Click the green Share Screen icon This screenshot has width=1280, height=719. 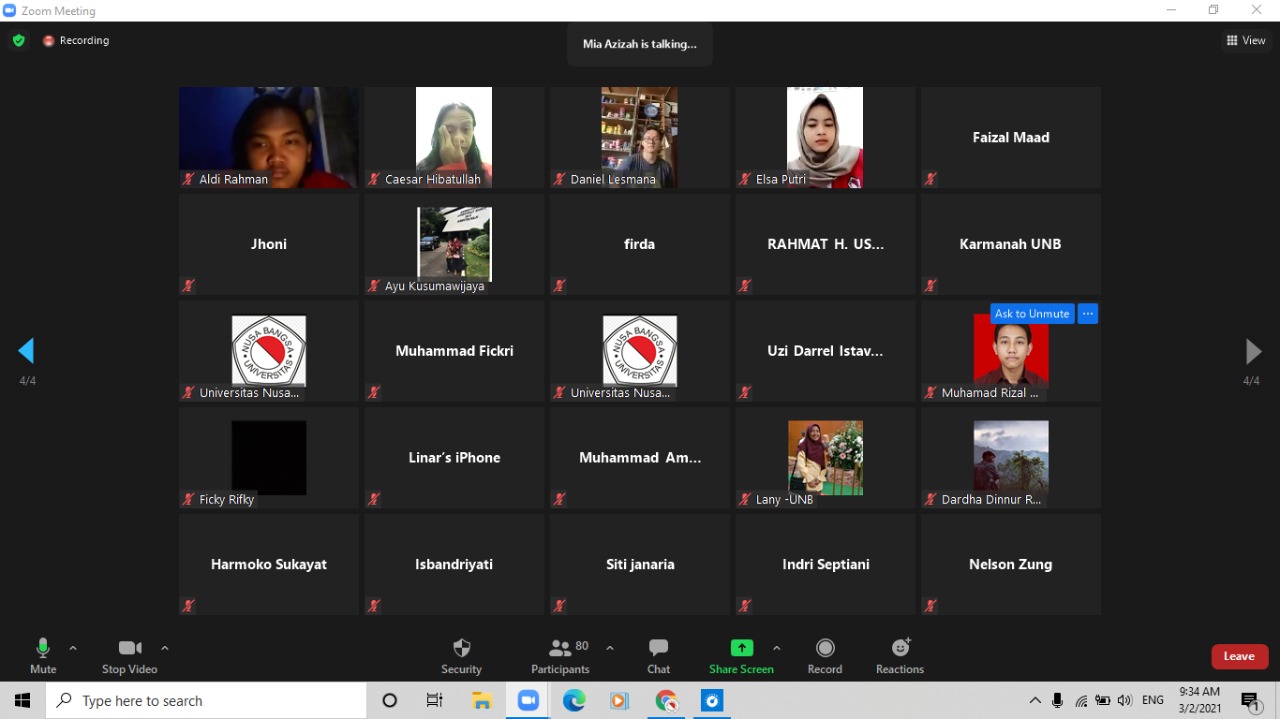tap(741, 648)
